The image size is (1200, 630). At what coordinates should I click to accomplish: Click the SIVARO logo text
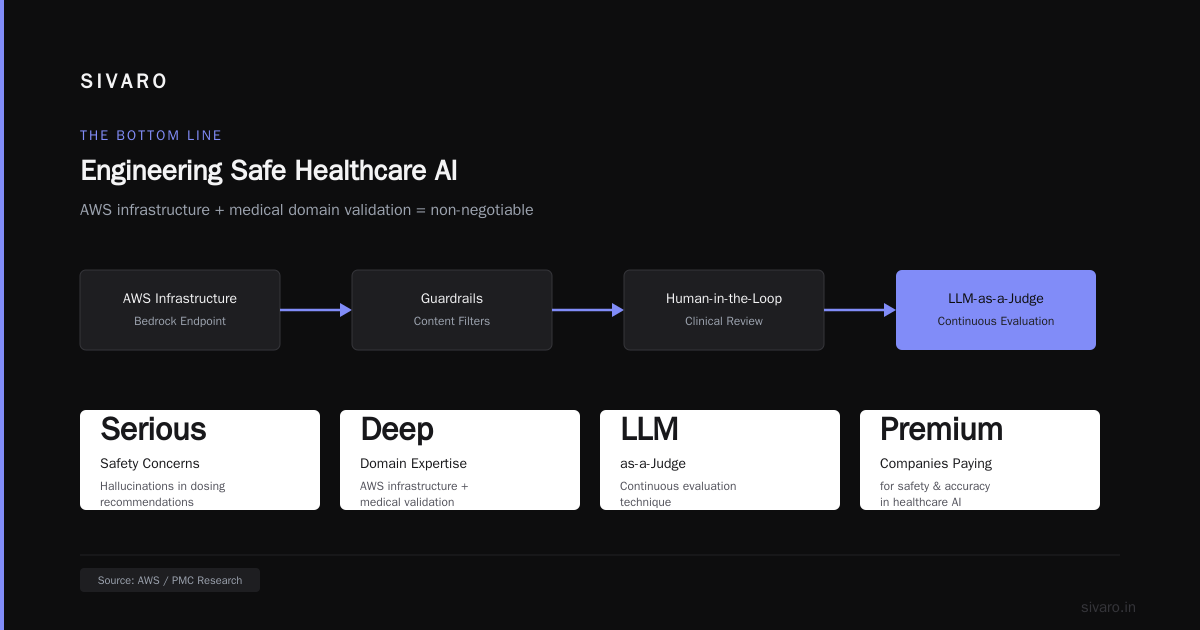tap(124, 82)
